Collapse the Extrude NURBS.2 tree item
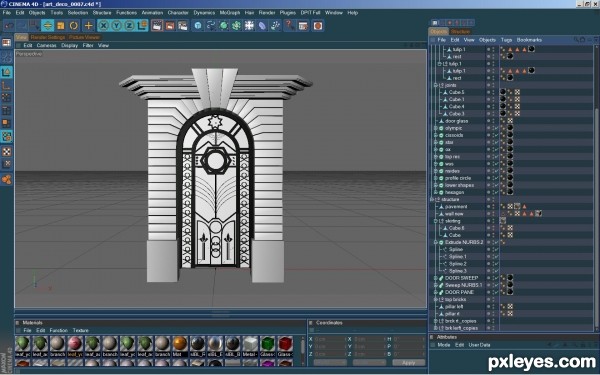Viewport: 600px width, 375px height. tap(436, 242)
